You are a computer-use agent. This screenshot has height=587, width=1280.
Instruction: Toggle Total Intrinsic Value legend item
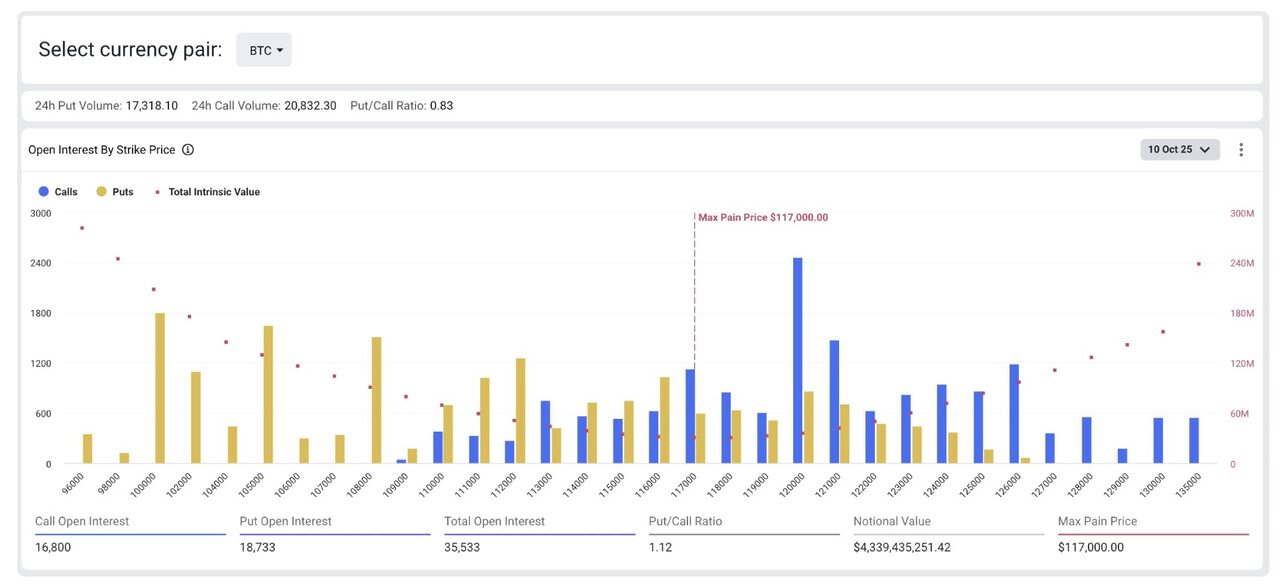pos(213,192)
